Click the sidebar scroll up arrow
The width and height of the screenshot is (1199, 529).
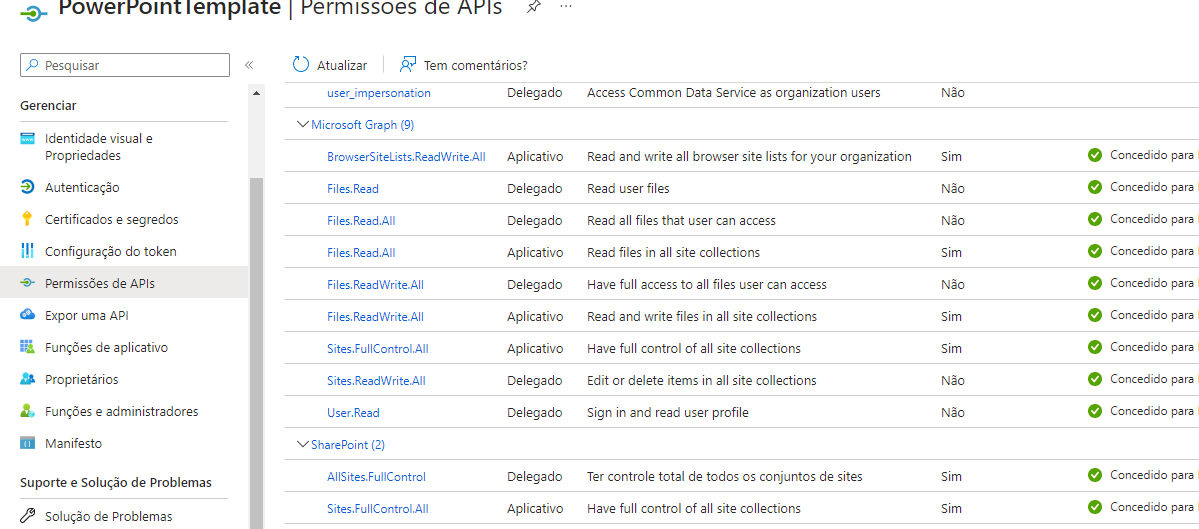pyautogui.click(x=256, y=93)
